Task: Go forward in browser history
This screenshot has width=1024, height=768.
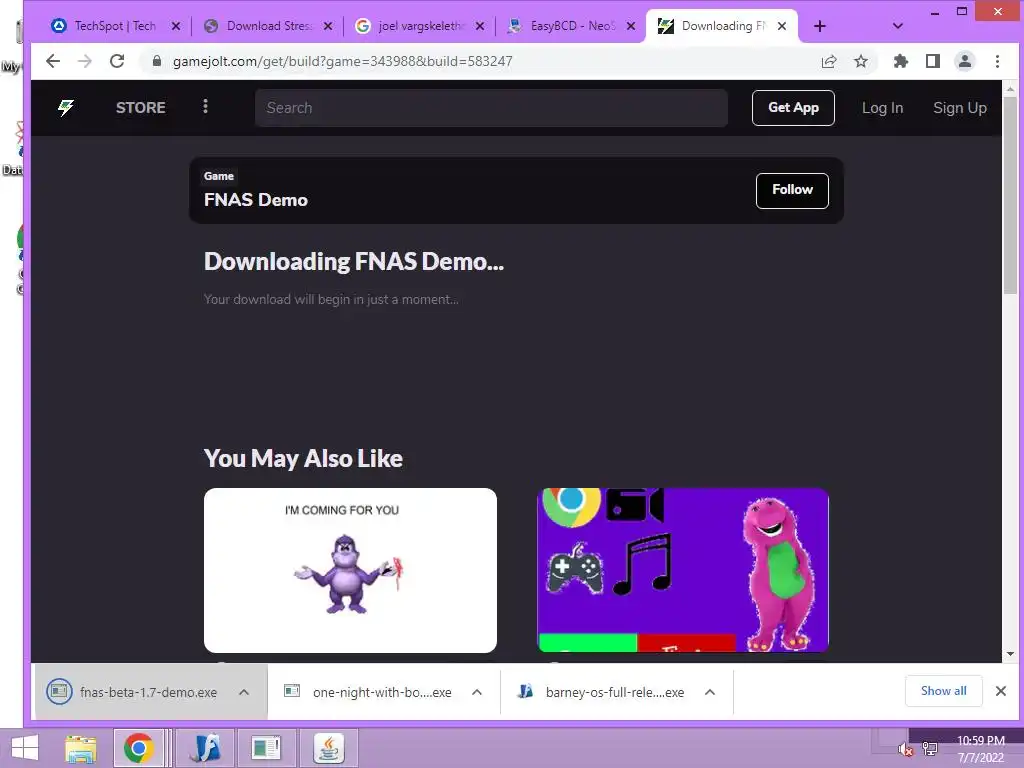Action: click(x=85, y=61)
